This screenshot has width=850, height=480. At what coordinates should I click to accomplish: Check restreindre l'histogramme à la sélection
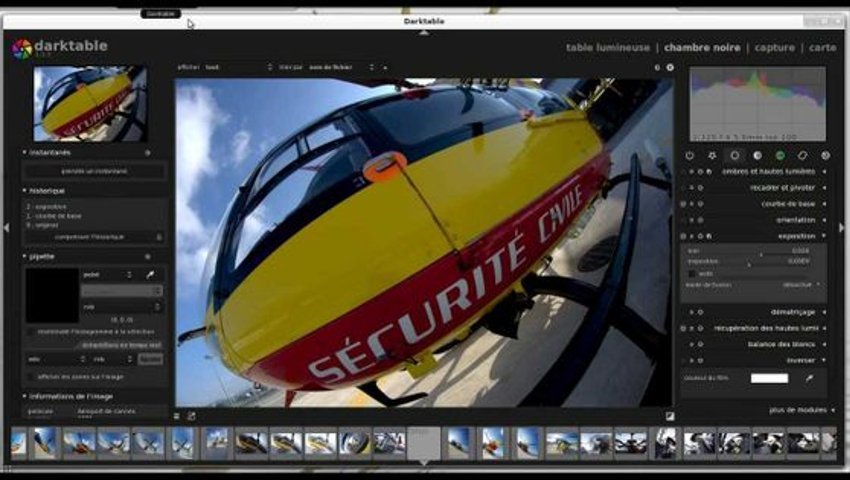(x=30, y=331)
